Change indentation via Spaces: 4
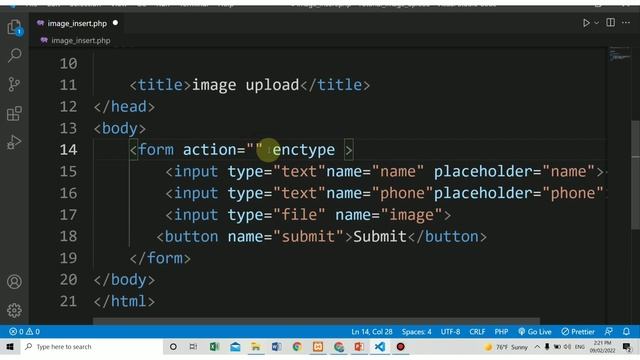This screenshot has height=360, width=640. tap(416, 332)
